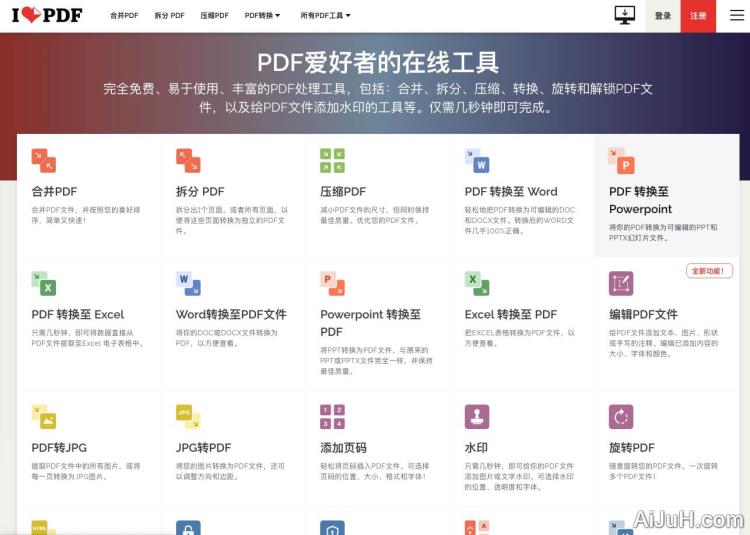
Task: Click the 旋转PDF description text
Action: pos(663,471)
